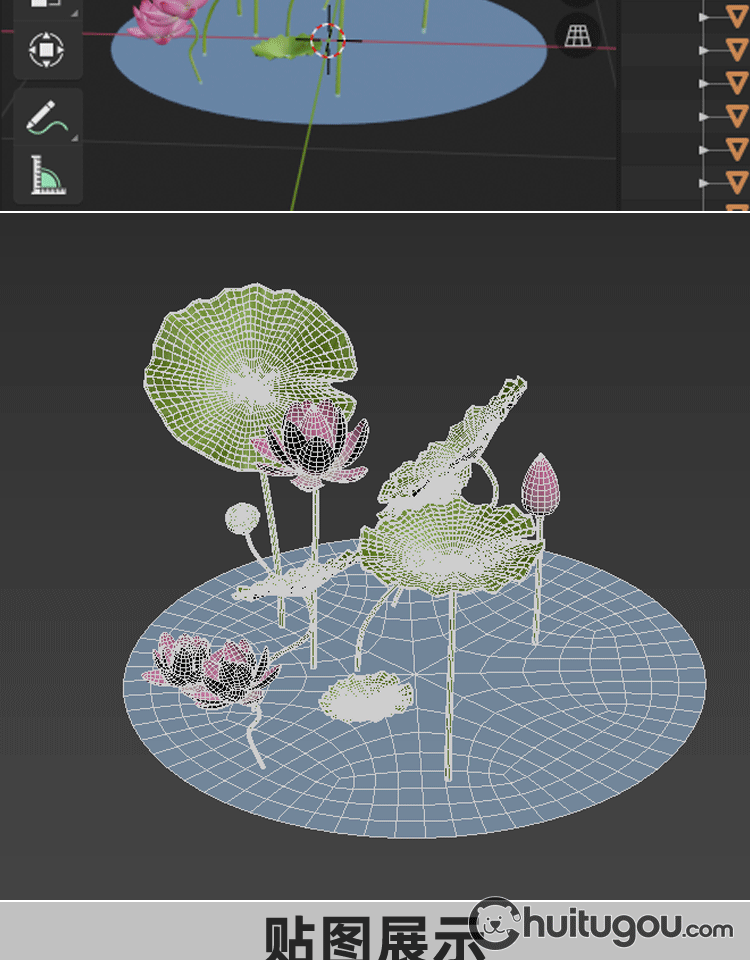Select the Measure ruler tool

(x=46, y=174)
